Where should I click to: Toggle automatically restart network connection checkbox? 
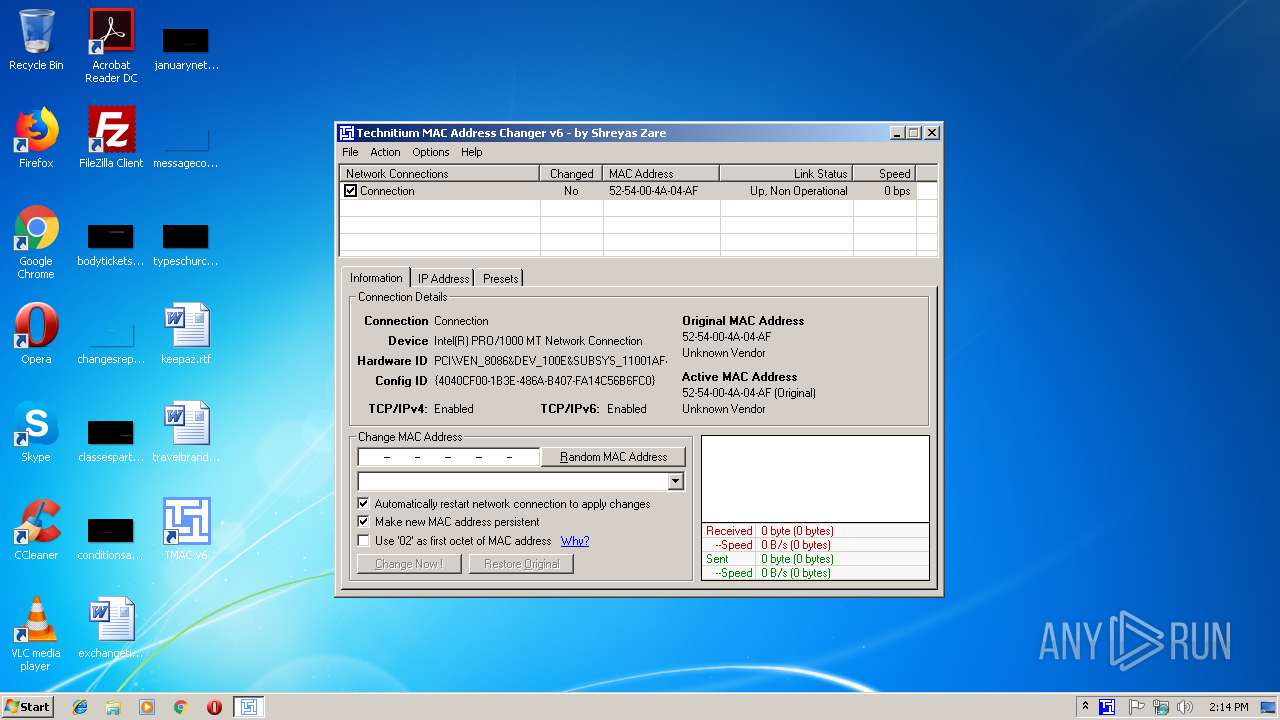pos(363,504)
